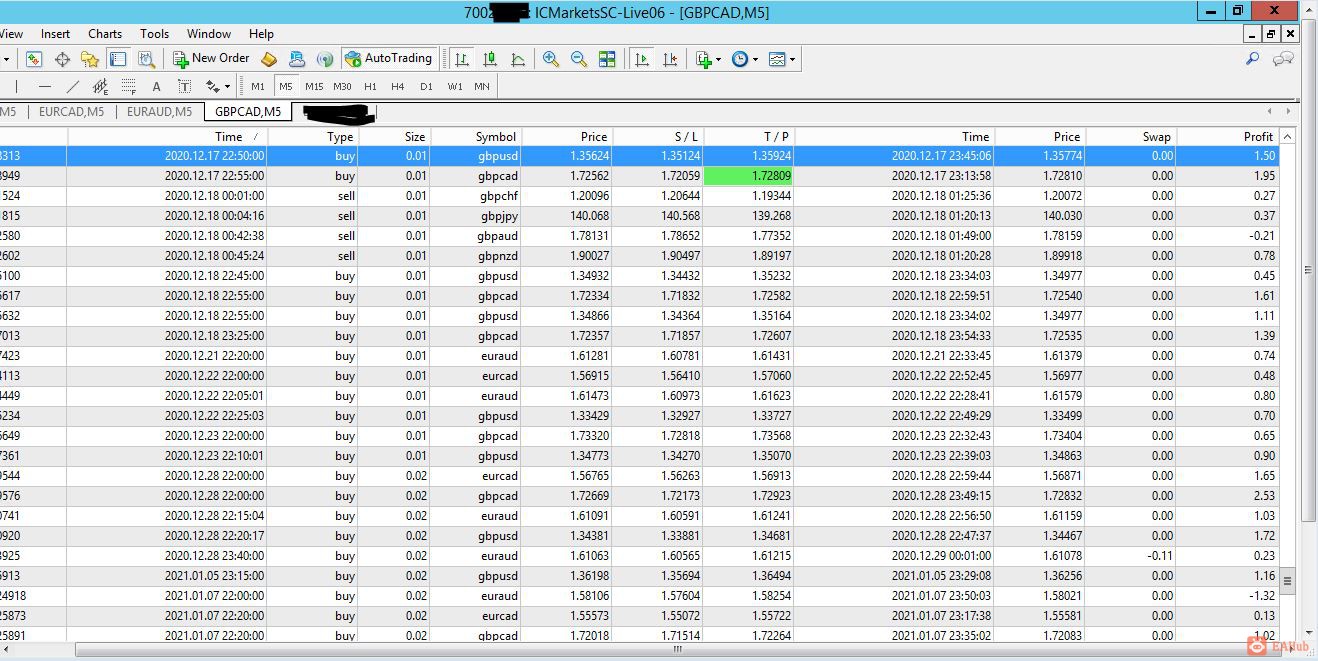Viewport: 1318px width, 661px height.
Task: Select the gbpjpy sell trade row
Action: [x=640, y=216]
